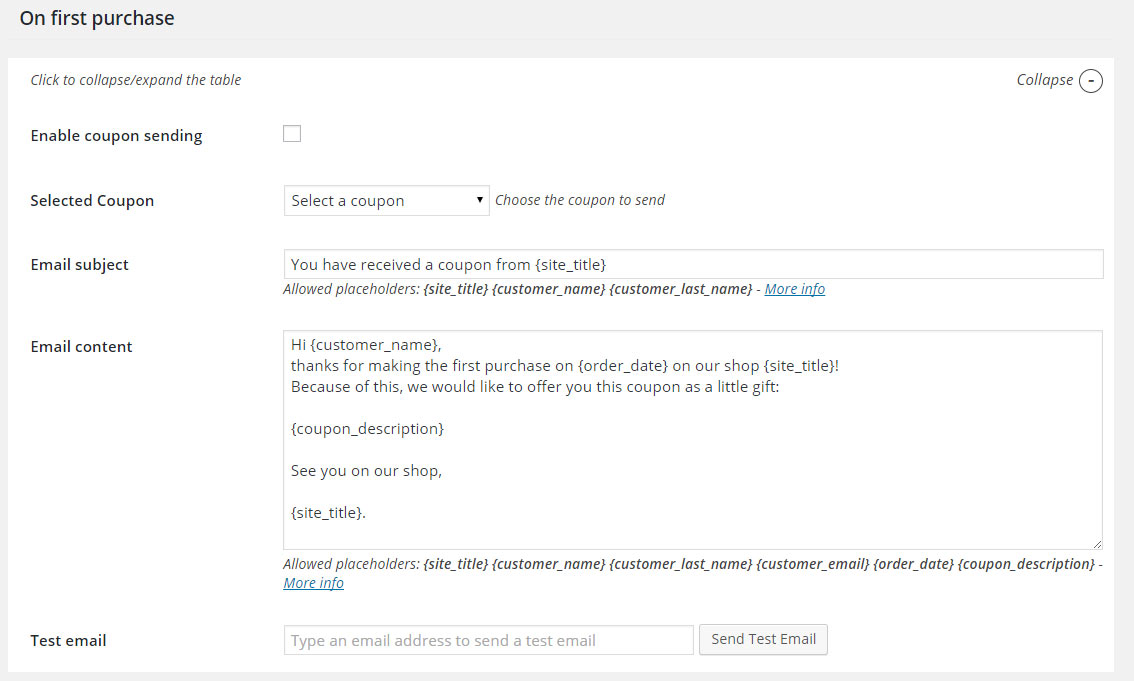Click the "On first purchase" section heading
The image size is (1134, 681).
(x=97, y=18)
